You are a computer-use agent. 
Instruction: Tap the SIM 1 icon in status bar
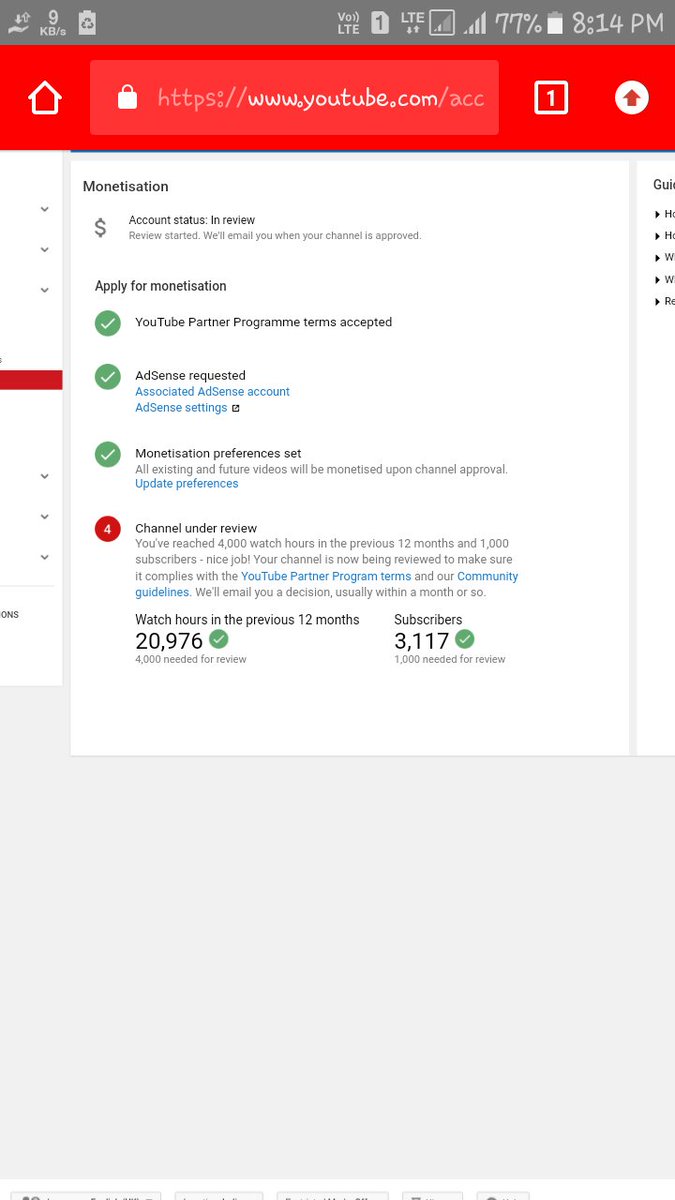[380, 22]
